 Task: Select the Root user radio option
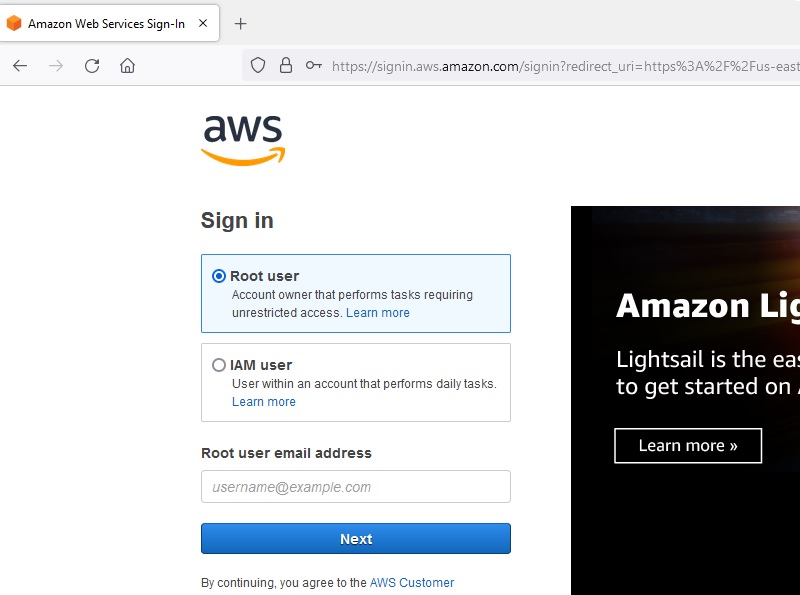(219, 276)
